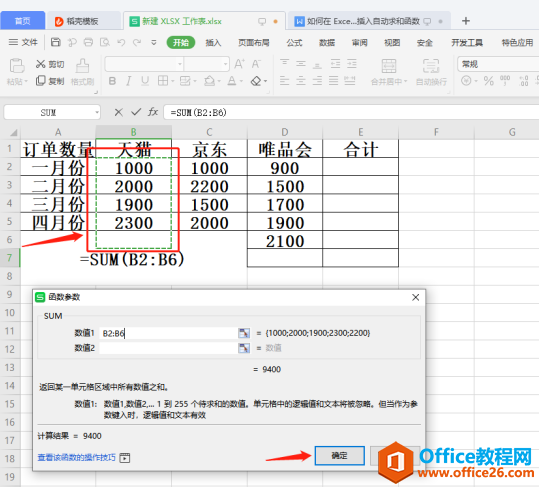
Task: Open 查看该函数的操作技巧 link
Action: tap(76, 458)
